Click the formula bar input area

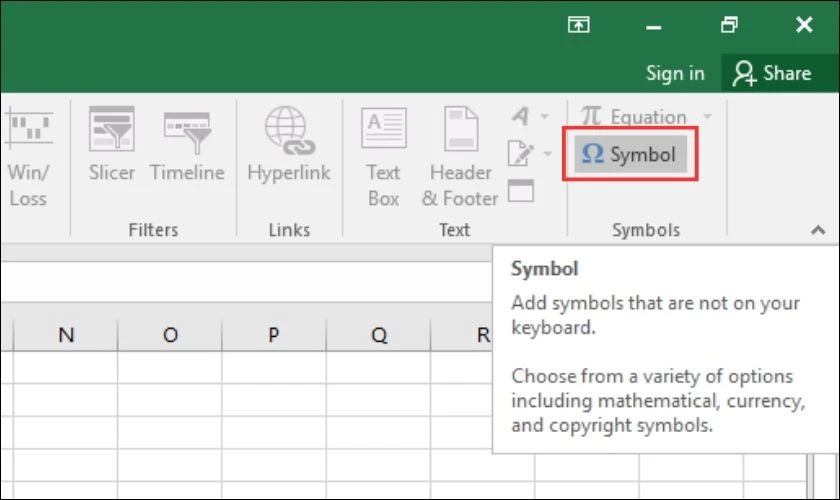(x=246, y=282)
